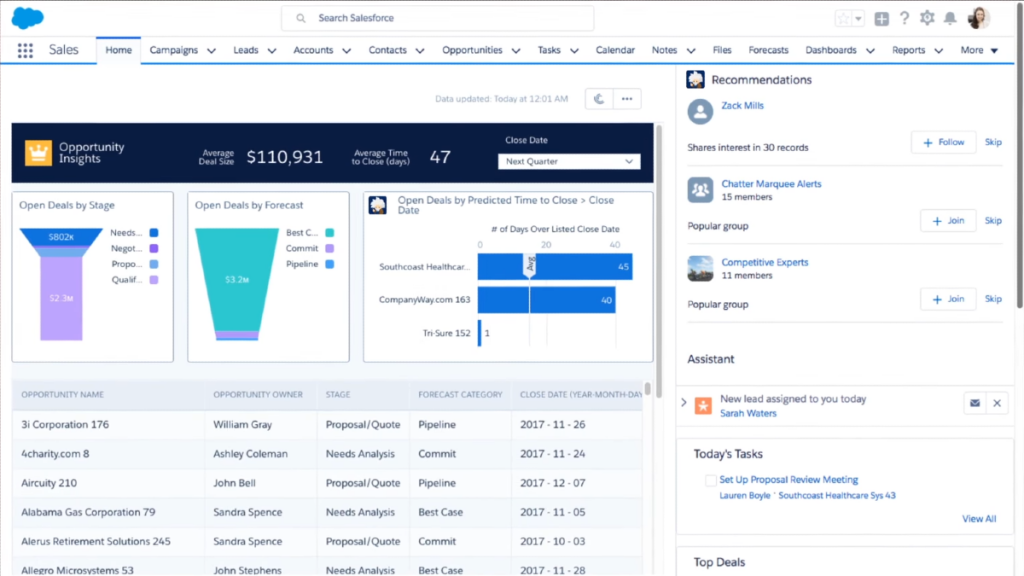Expand the Leads tab menu arrow
The image size is (1024, 576).
272,50
